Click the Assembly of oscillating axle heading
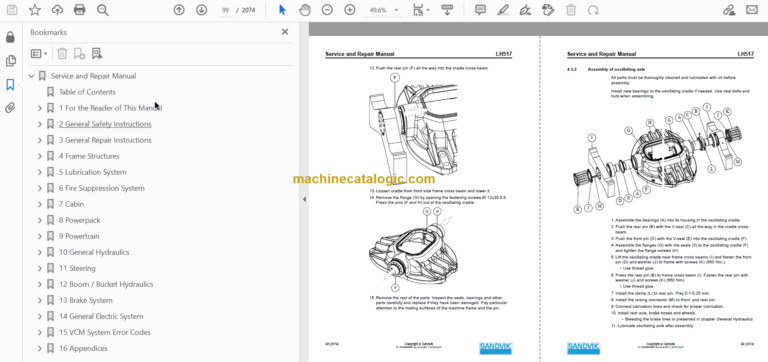The image size is (768, 362). 616,70
